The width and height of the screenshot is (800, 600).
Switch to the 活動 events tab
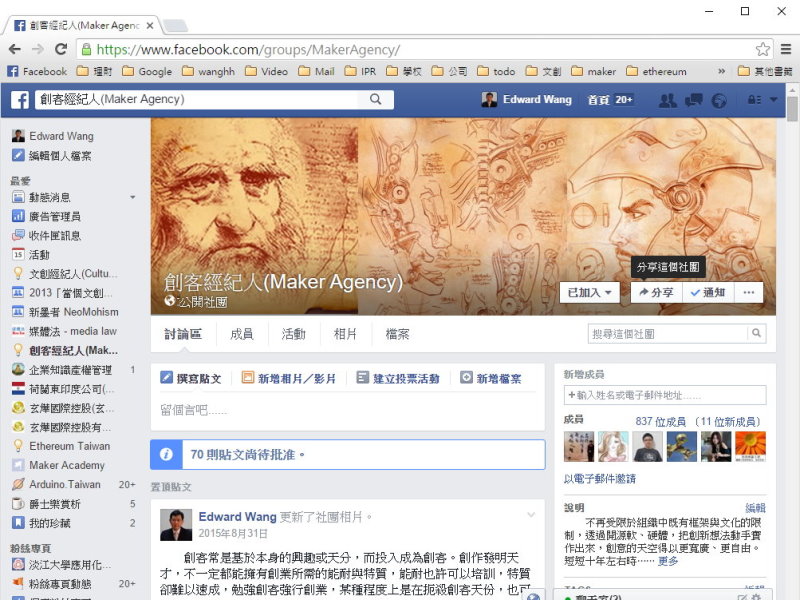tap(293, 334)
